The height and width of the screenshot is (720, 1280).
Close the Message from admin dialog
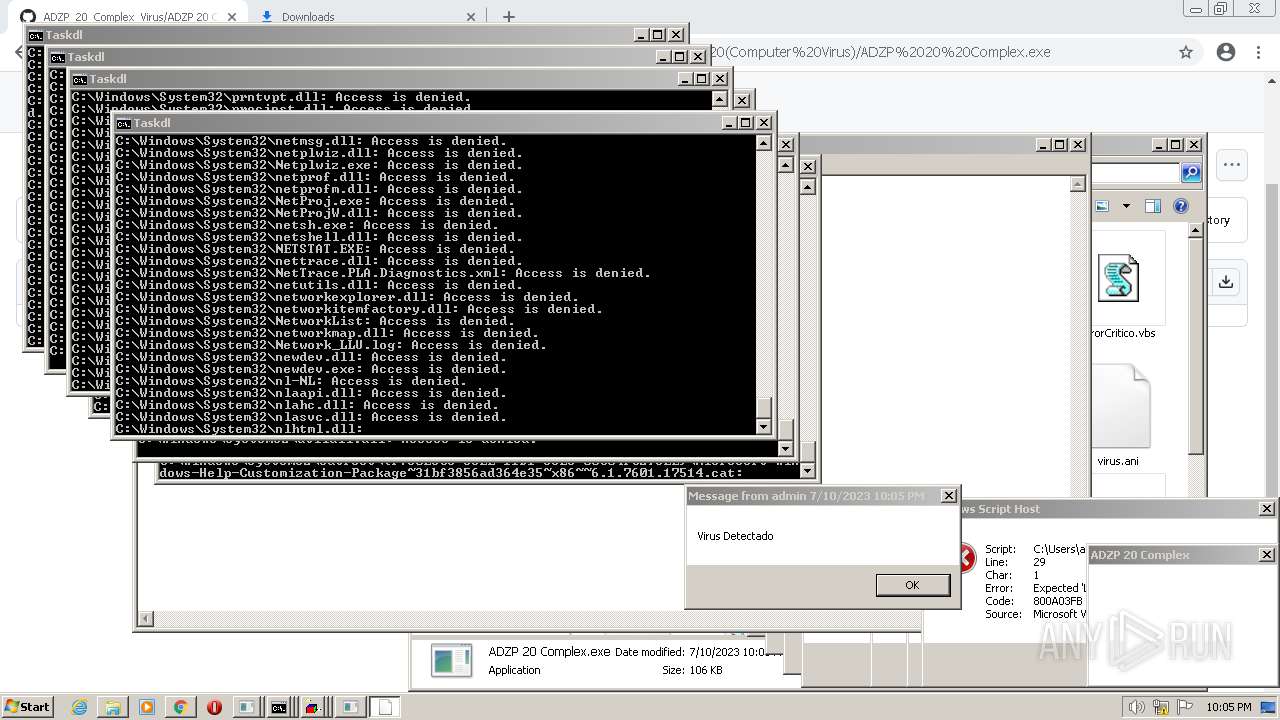(x=949, y=496)
